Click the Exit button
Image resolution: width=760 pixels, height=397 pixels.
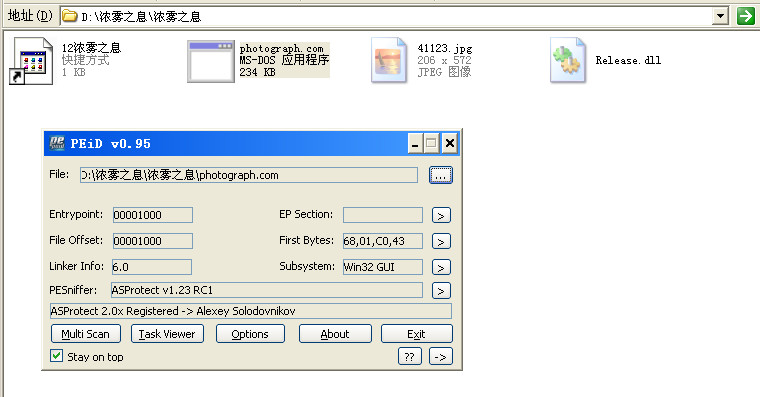pyautogui.click(x=416, y=333)
